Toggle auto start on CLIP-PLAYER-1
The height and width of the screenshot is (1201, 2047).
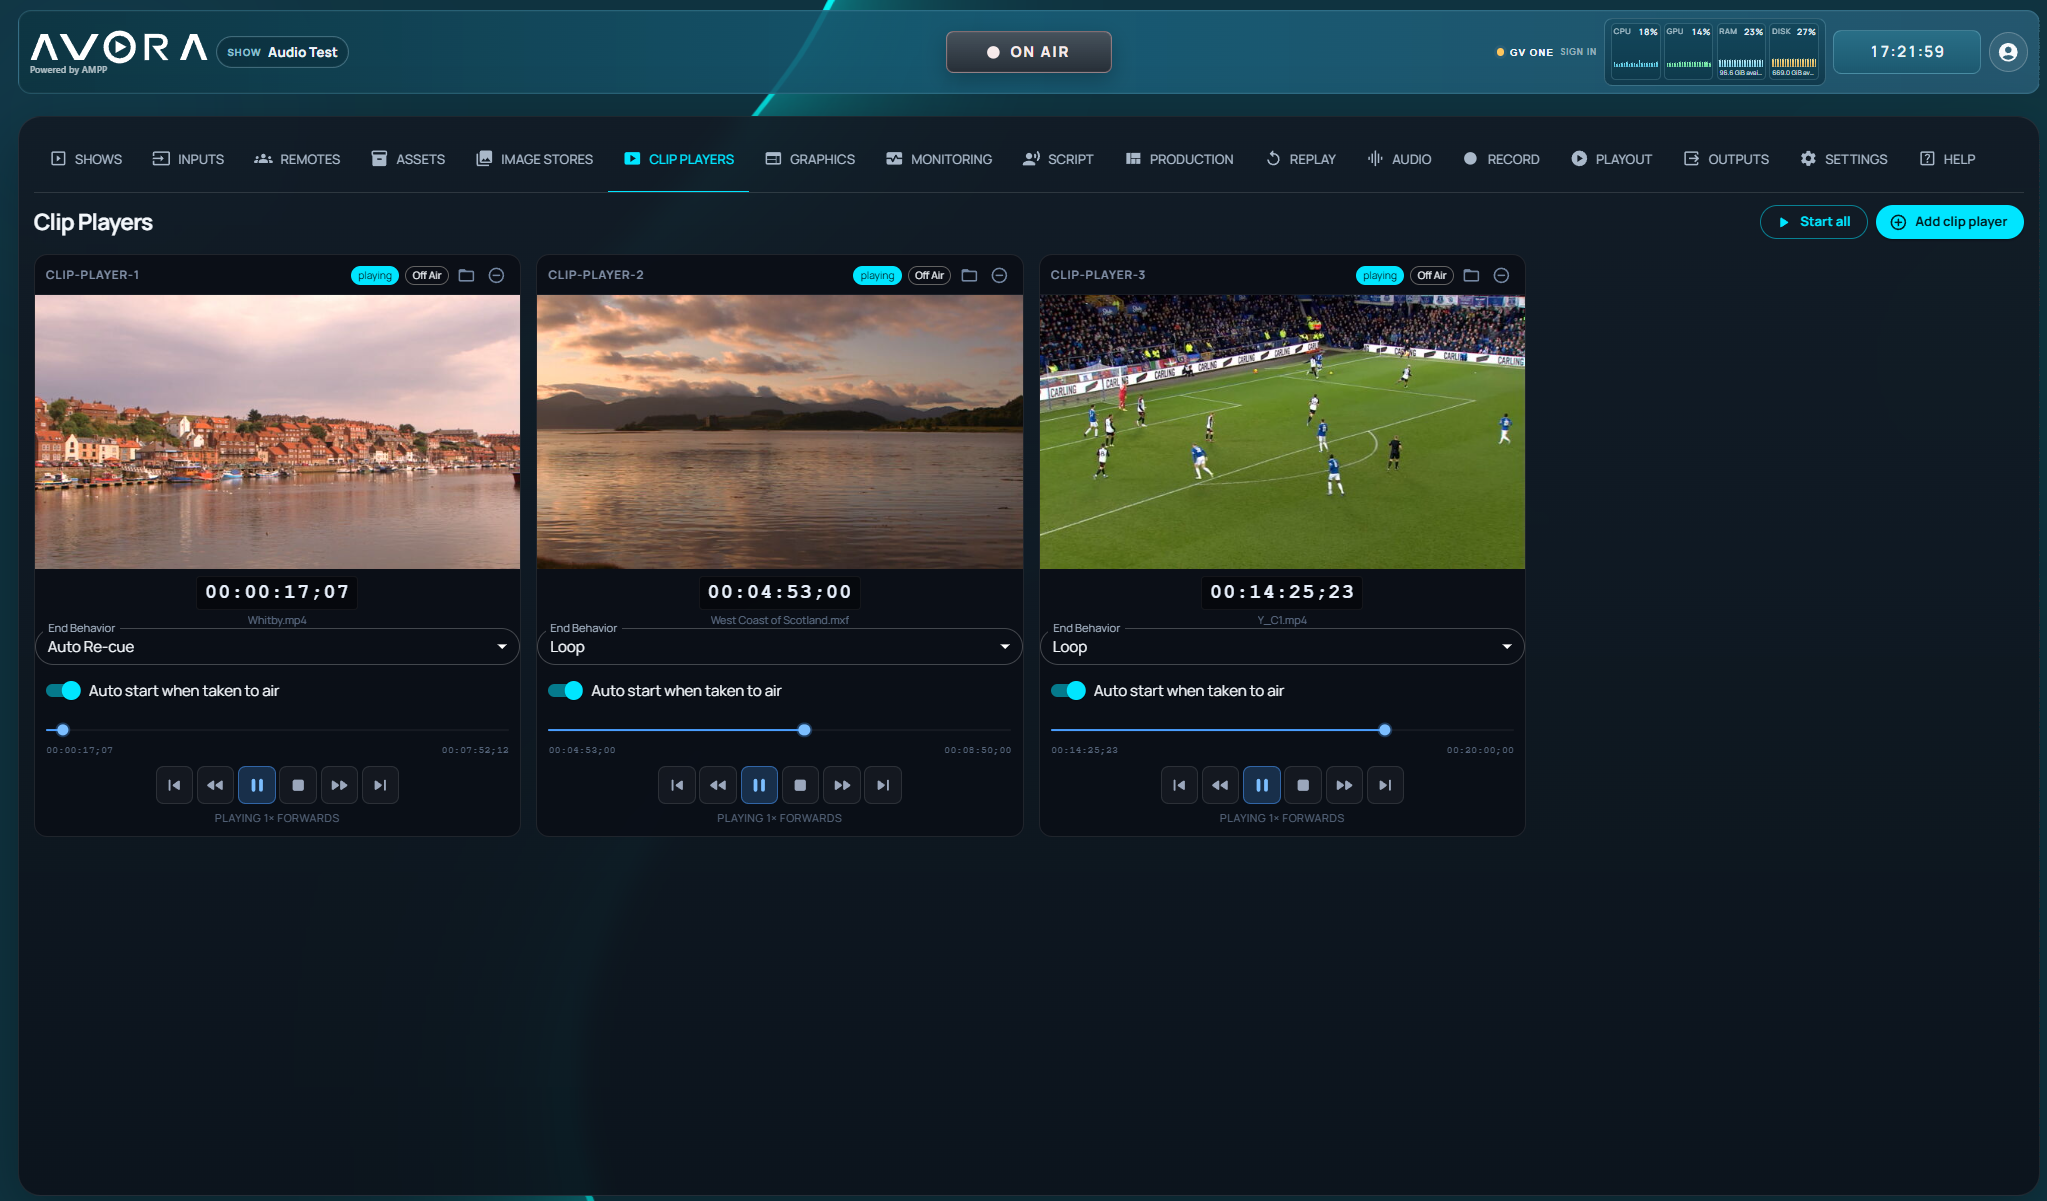63,691
